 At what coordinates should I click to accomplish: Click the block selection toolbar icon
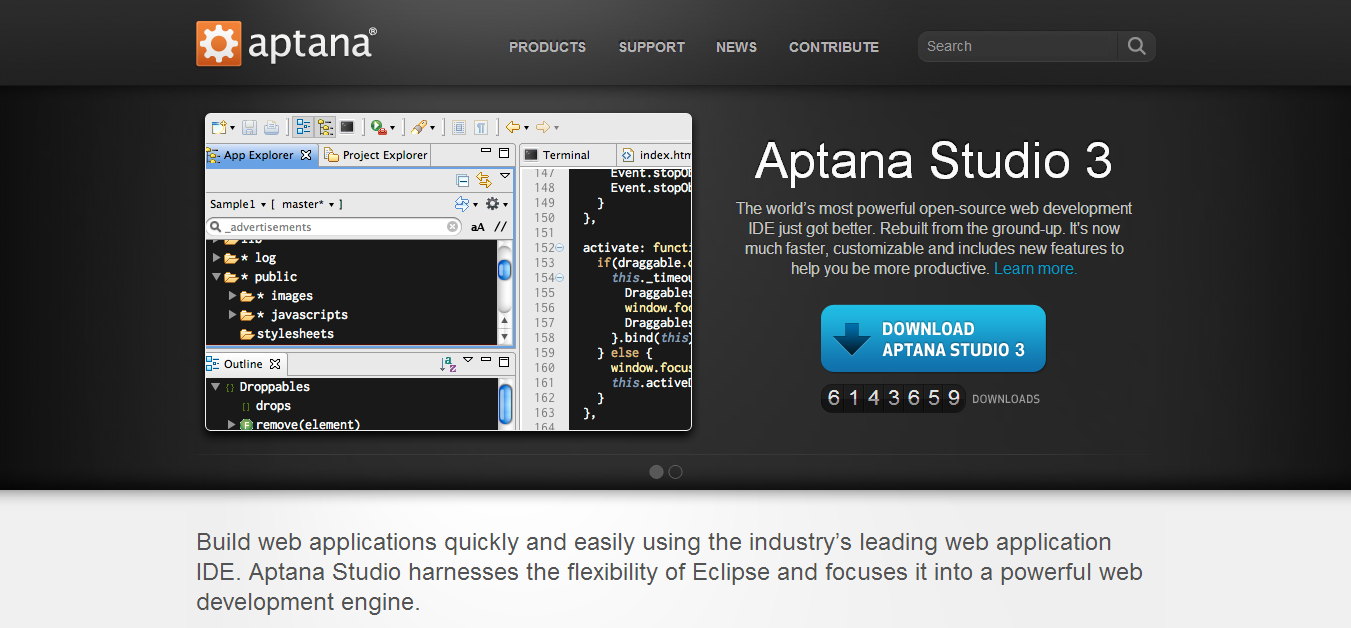(459, 127)
